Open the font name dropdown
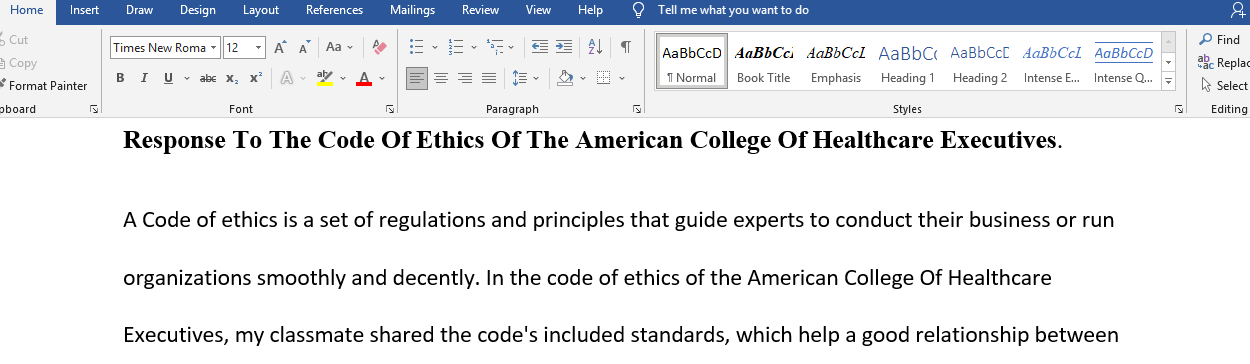Image resolution: width=1250 pixels, height=364 pixels. tap(213, 47)
